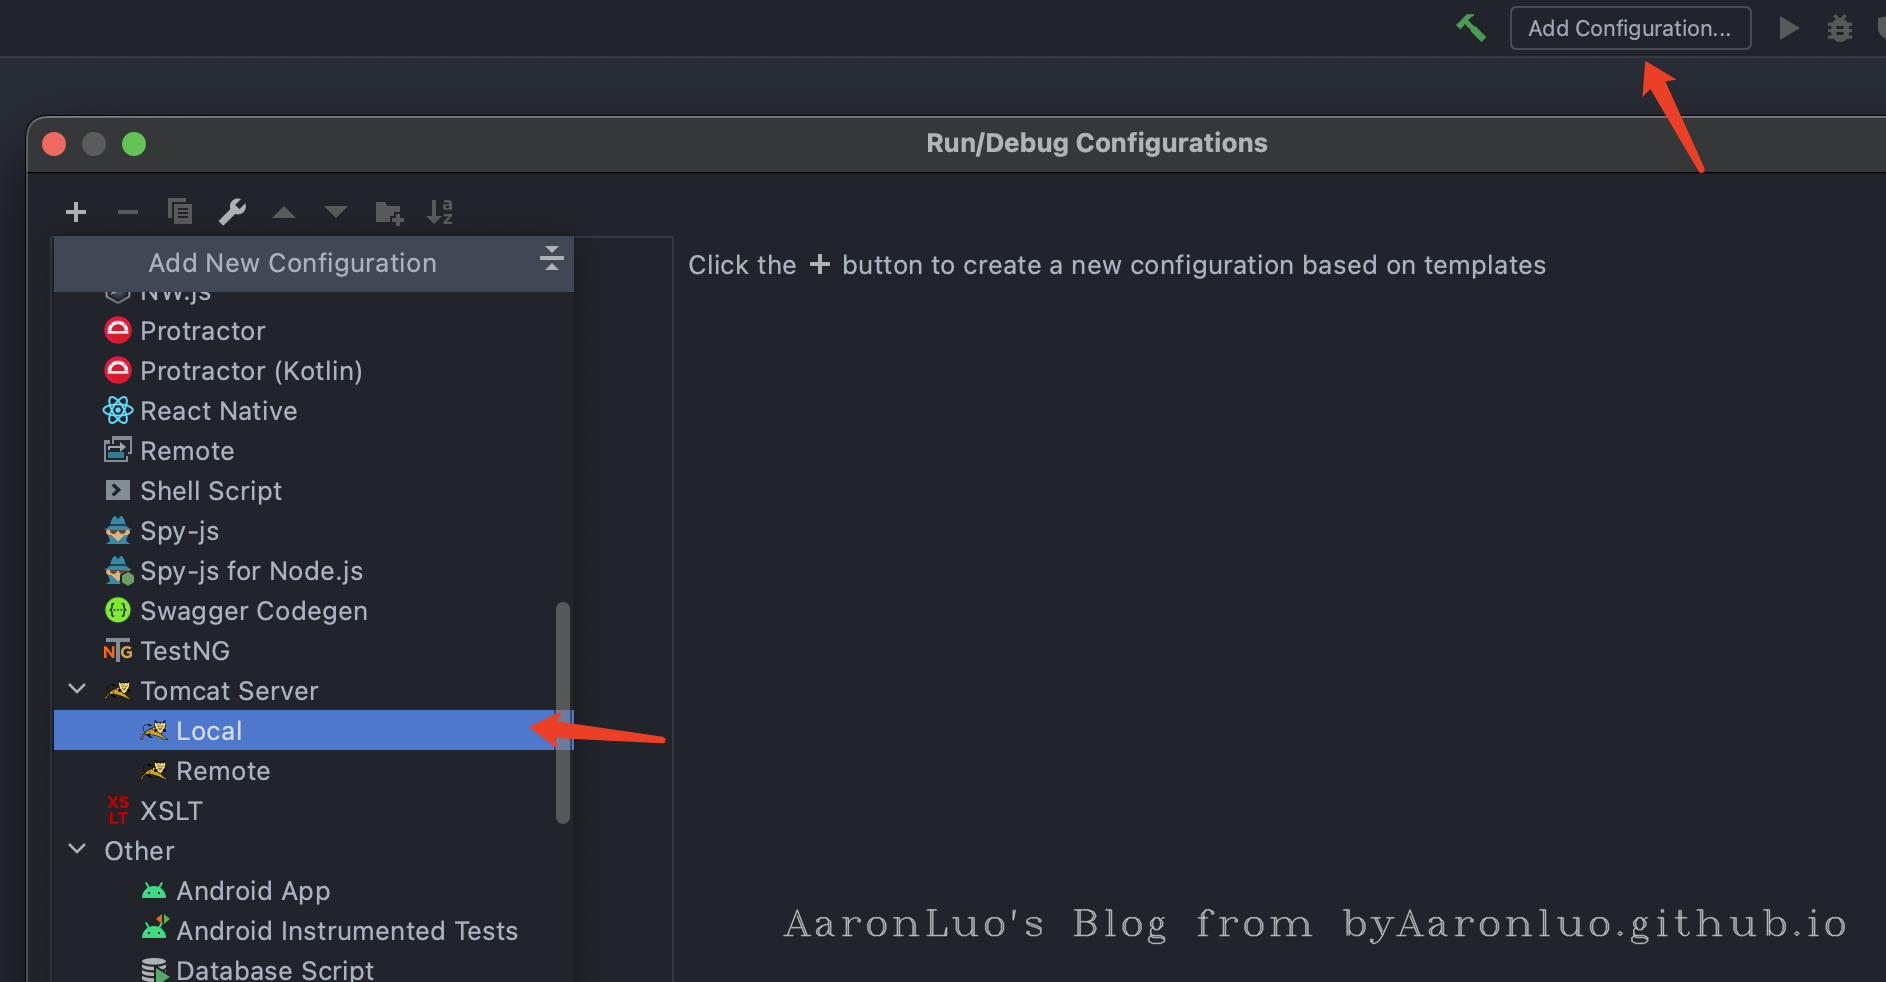Screen dimensions: 1886x982
Task: Click the green Build hammer icon
Action: [x=1470, y=28]
